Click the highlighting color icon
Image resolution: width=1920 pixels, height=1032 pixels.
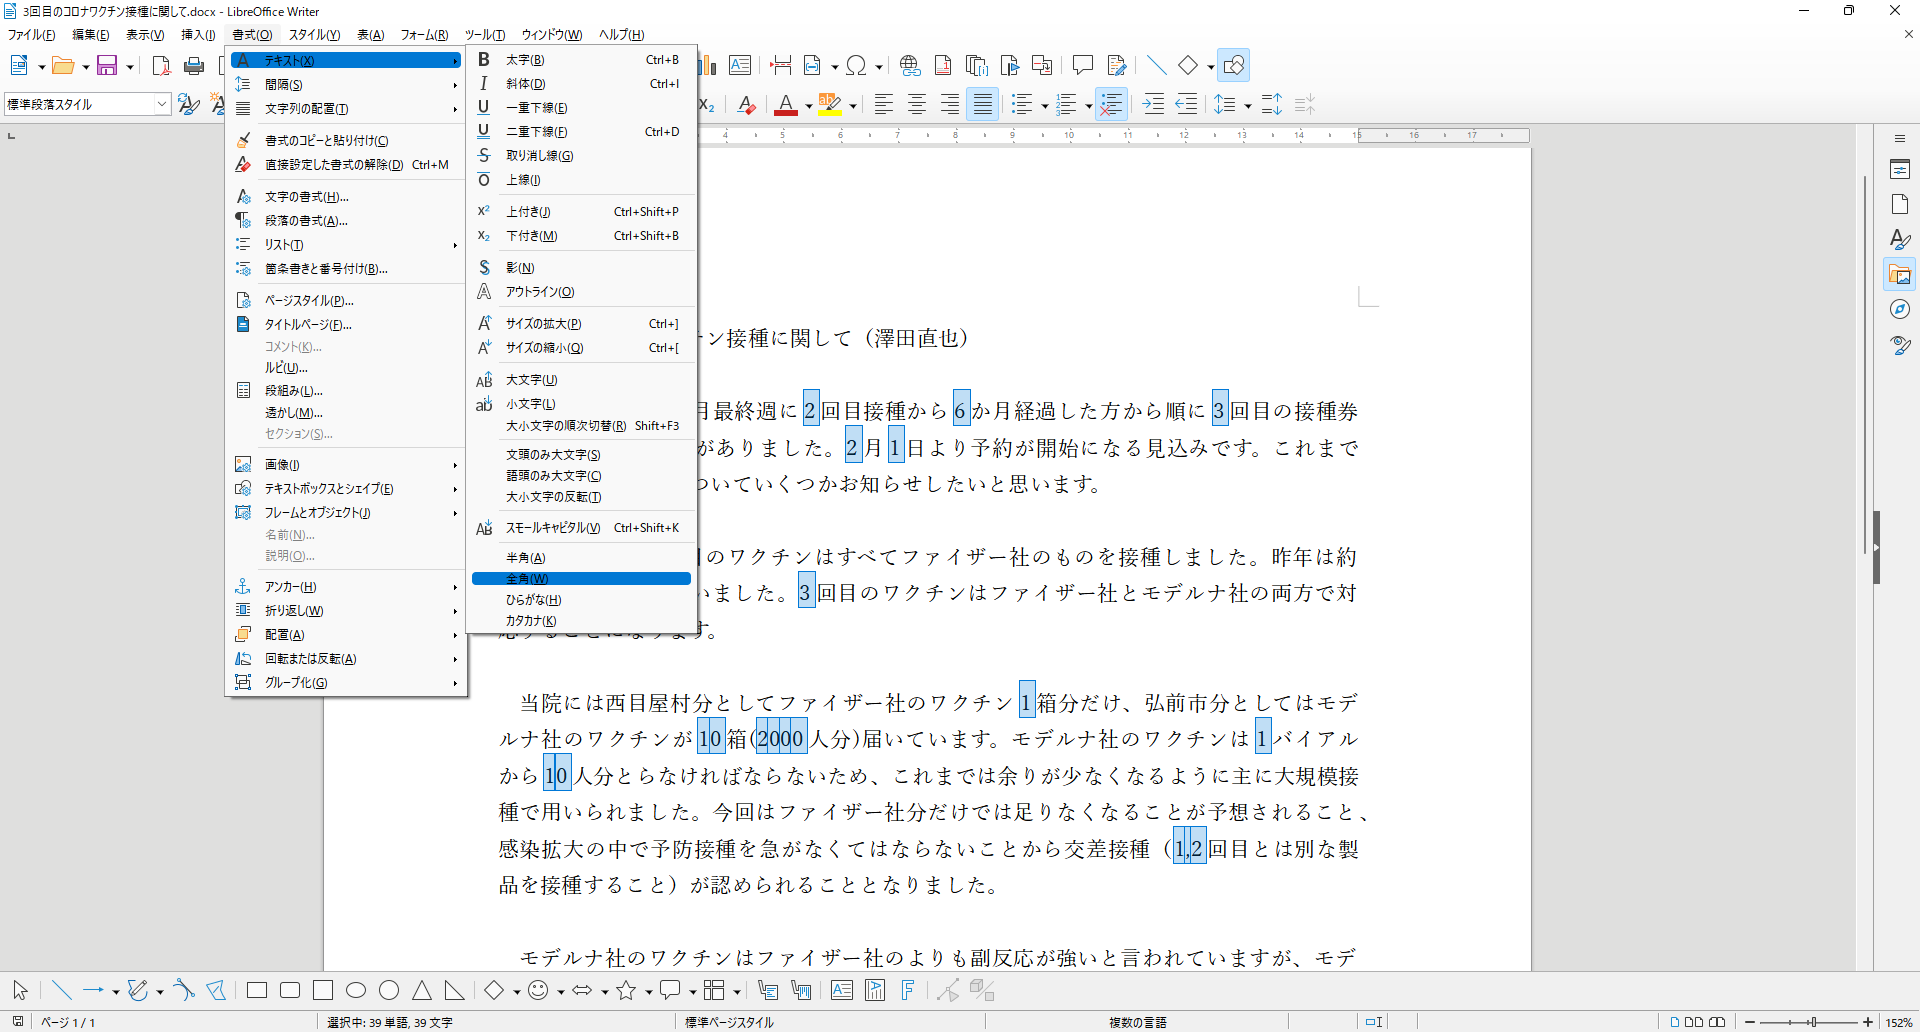point(829,104)
